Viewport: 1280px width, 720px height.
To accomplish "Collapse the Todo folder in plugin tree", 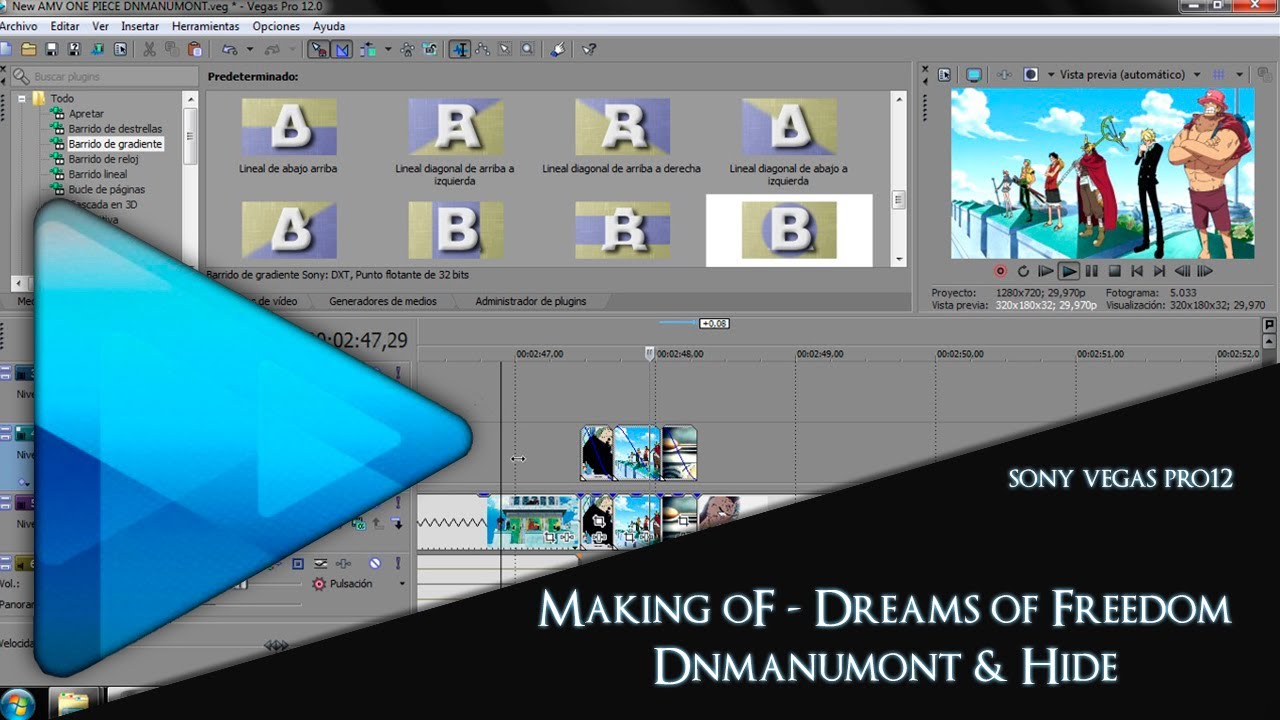I will coord(20,98).
